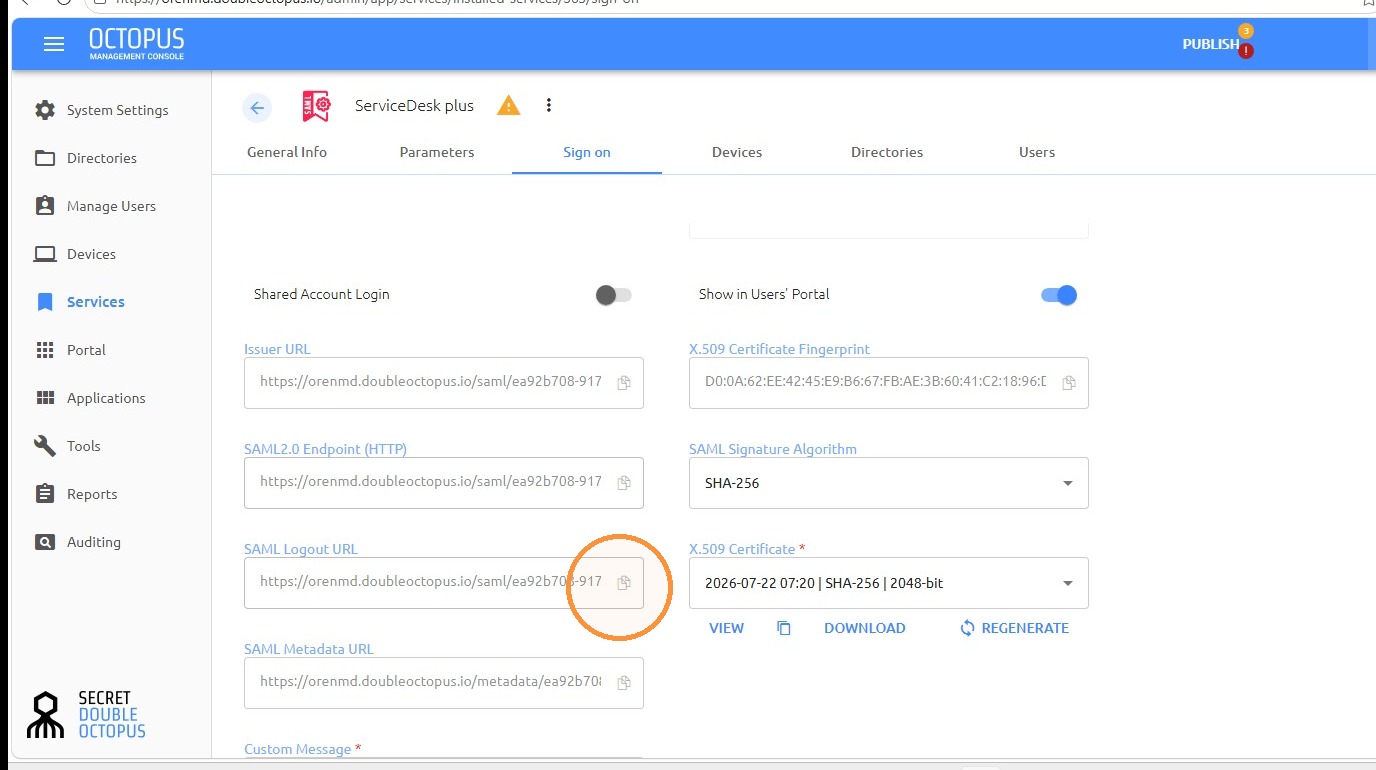
Task: Click the X.509 Certificate Fingerprint field
Action: pyautogui.click(x=888, y=383)
